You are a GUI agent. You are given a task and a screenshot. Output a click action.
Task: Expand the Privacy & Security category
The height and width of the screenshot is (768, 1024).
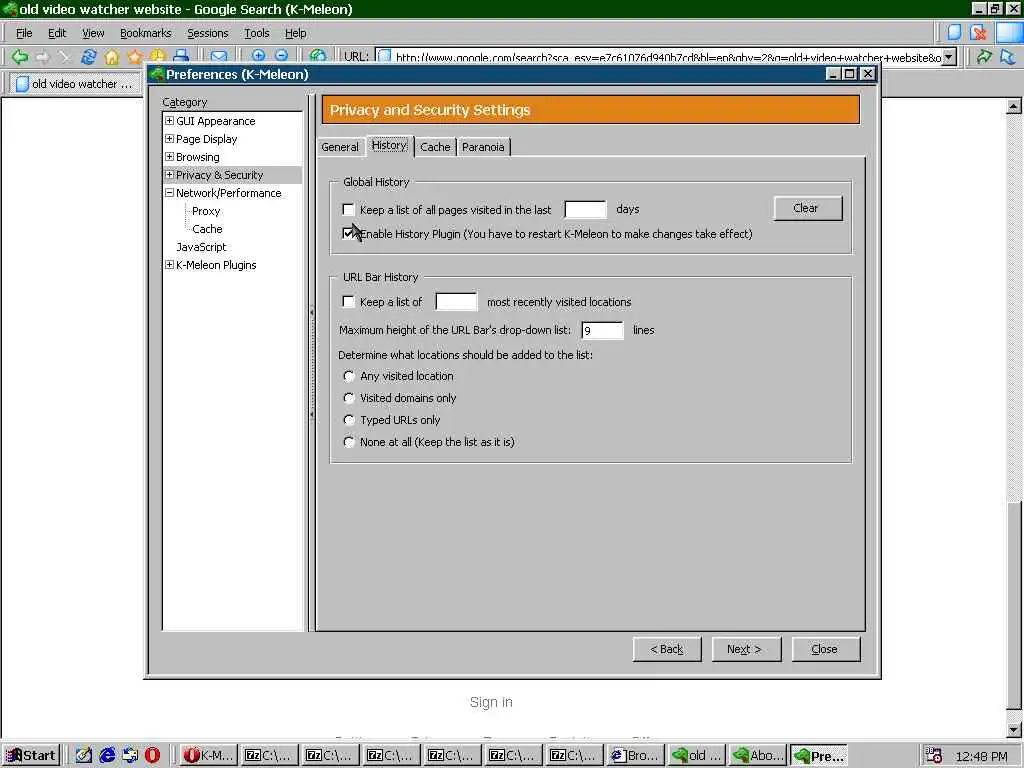(x=169, y=174)
